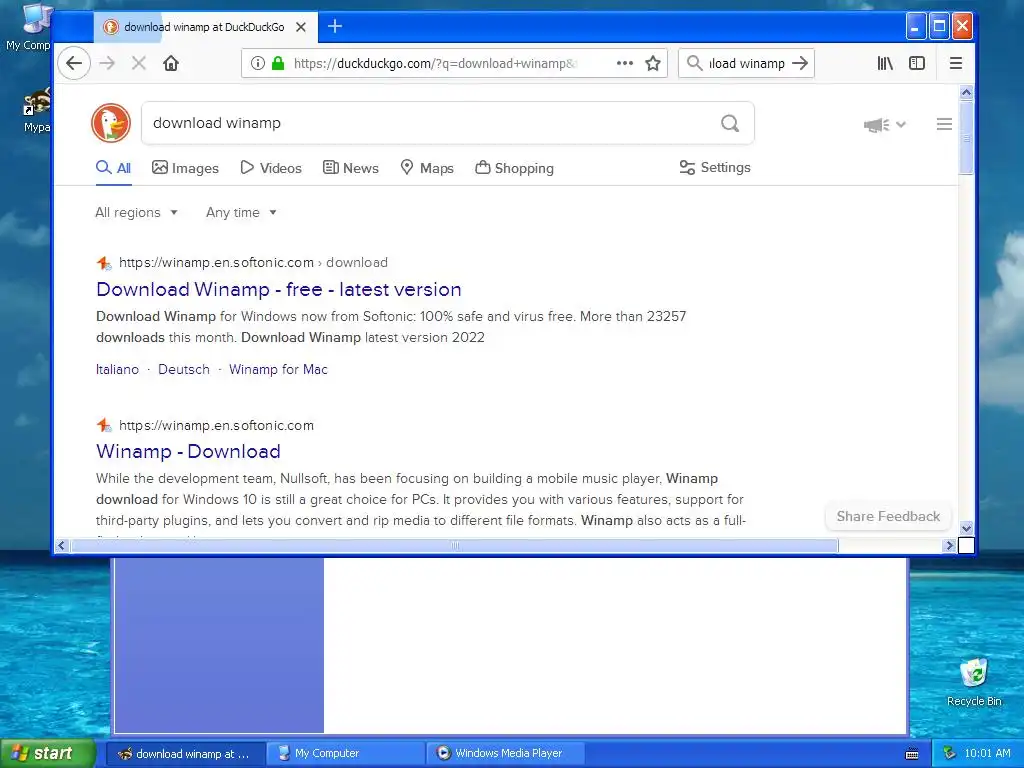Open the DuckDuckGo side menu icon
Image resolution: width=1024 pixels, height=768 pixels.
944,124
